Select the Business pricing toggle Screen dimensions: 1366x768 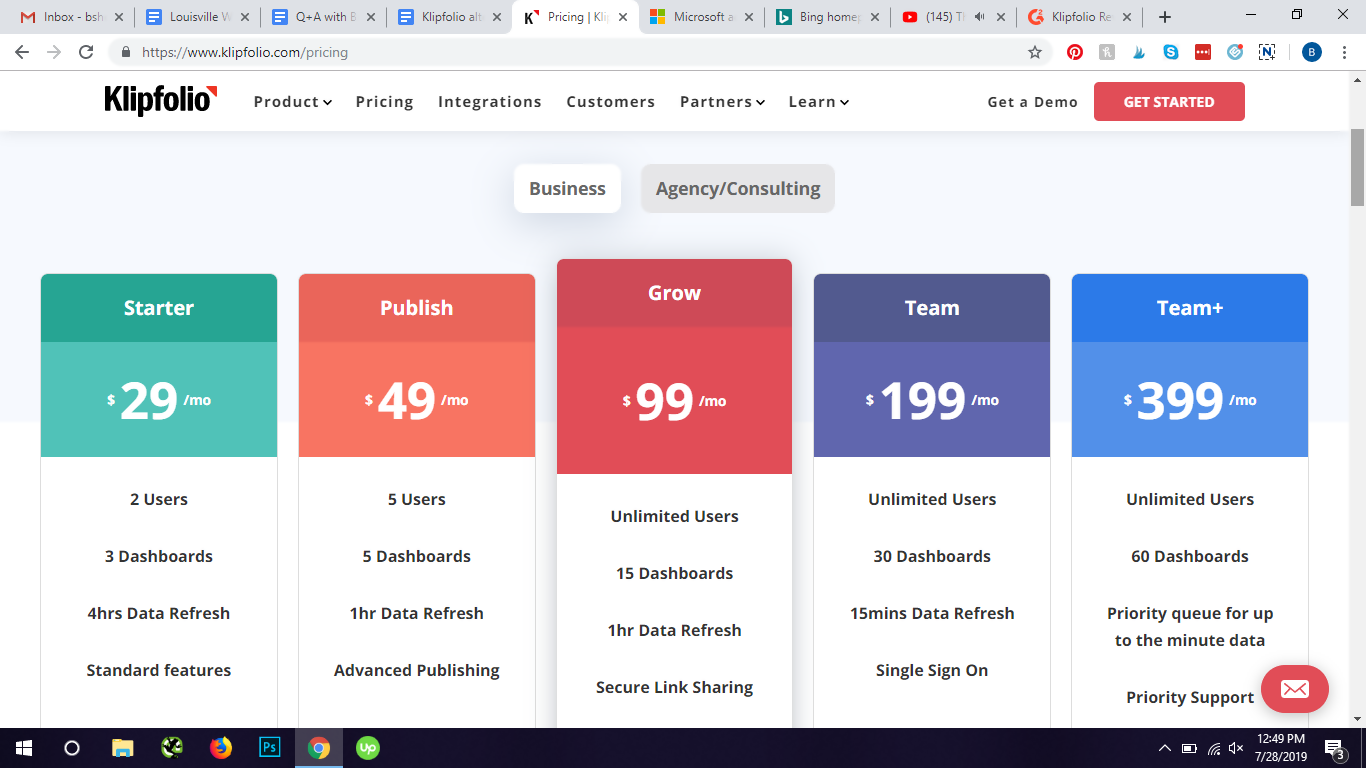567,188
